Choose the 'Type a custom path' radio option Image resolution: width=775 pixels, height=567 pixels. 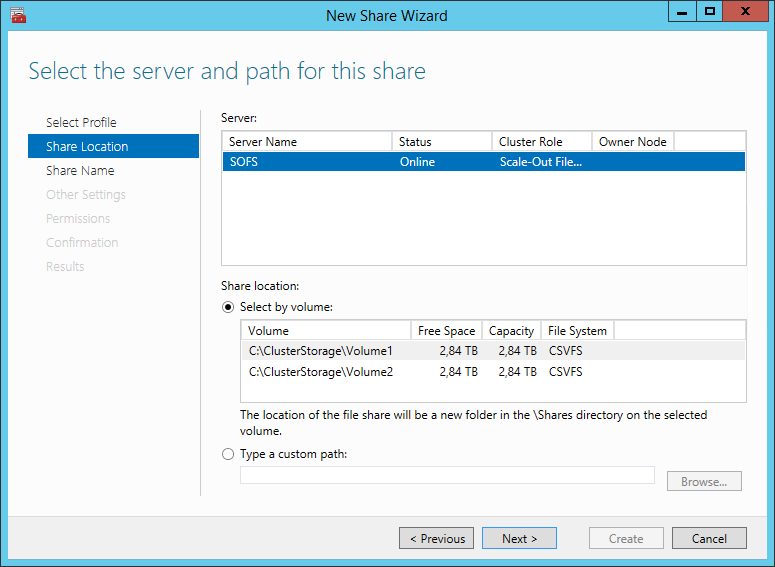(x=228, y=454)
